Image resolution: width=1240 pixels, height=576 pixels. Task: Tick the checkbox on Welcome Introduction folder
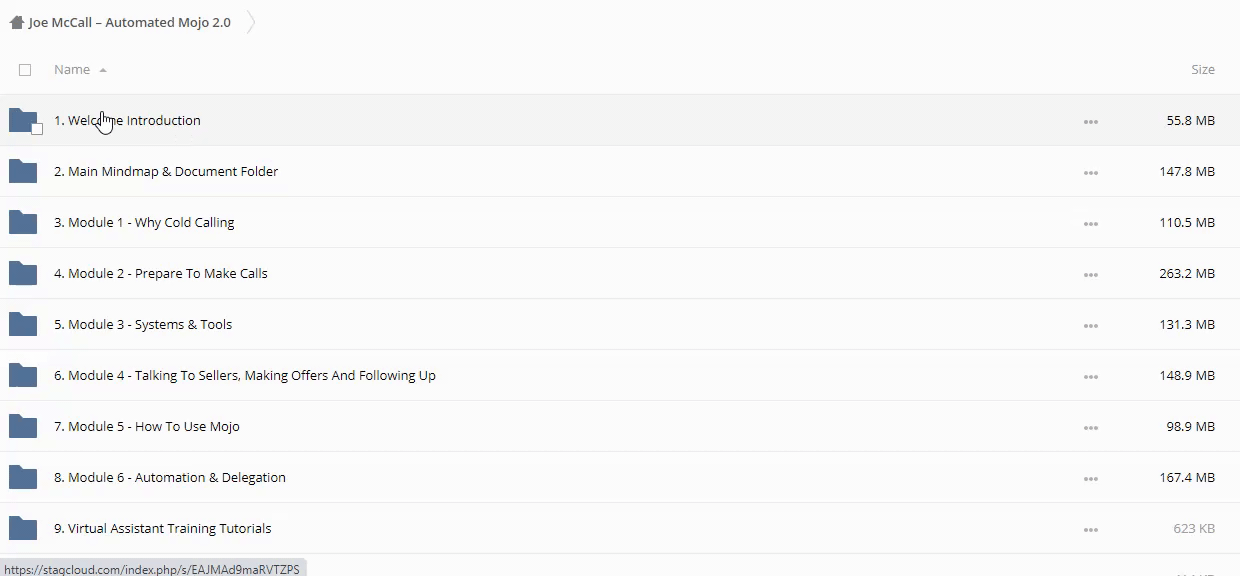point(37,129)
